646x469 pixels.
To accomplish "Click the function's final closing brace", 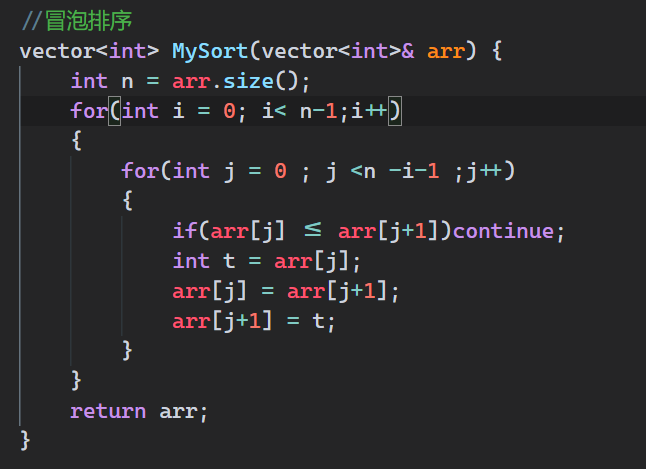I will pyautogui.click(x=25, y=440).
